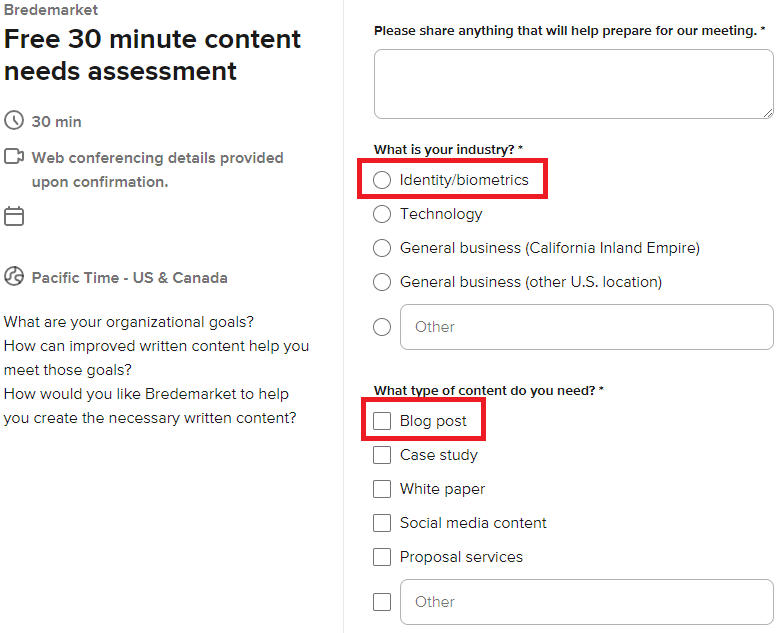The image size is (783, 633).
Task: Check the Blog post checkbox
Action: pos(382,421)
